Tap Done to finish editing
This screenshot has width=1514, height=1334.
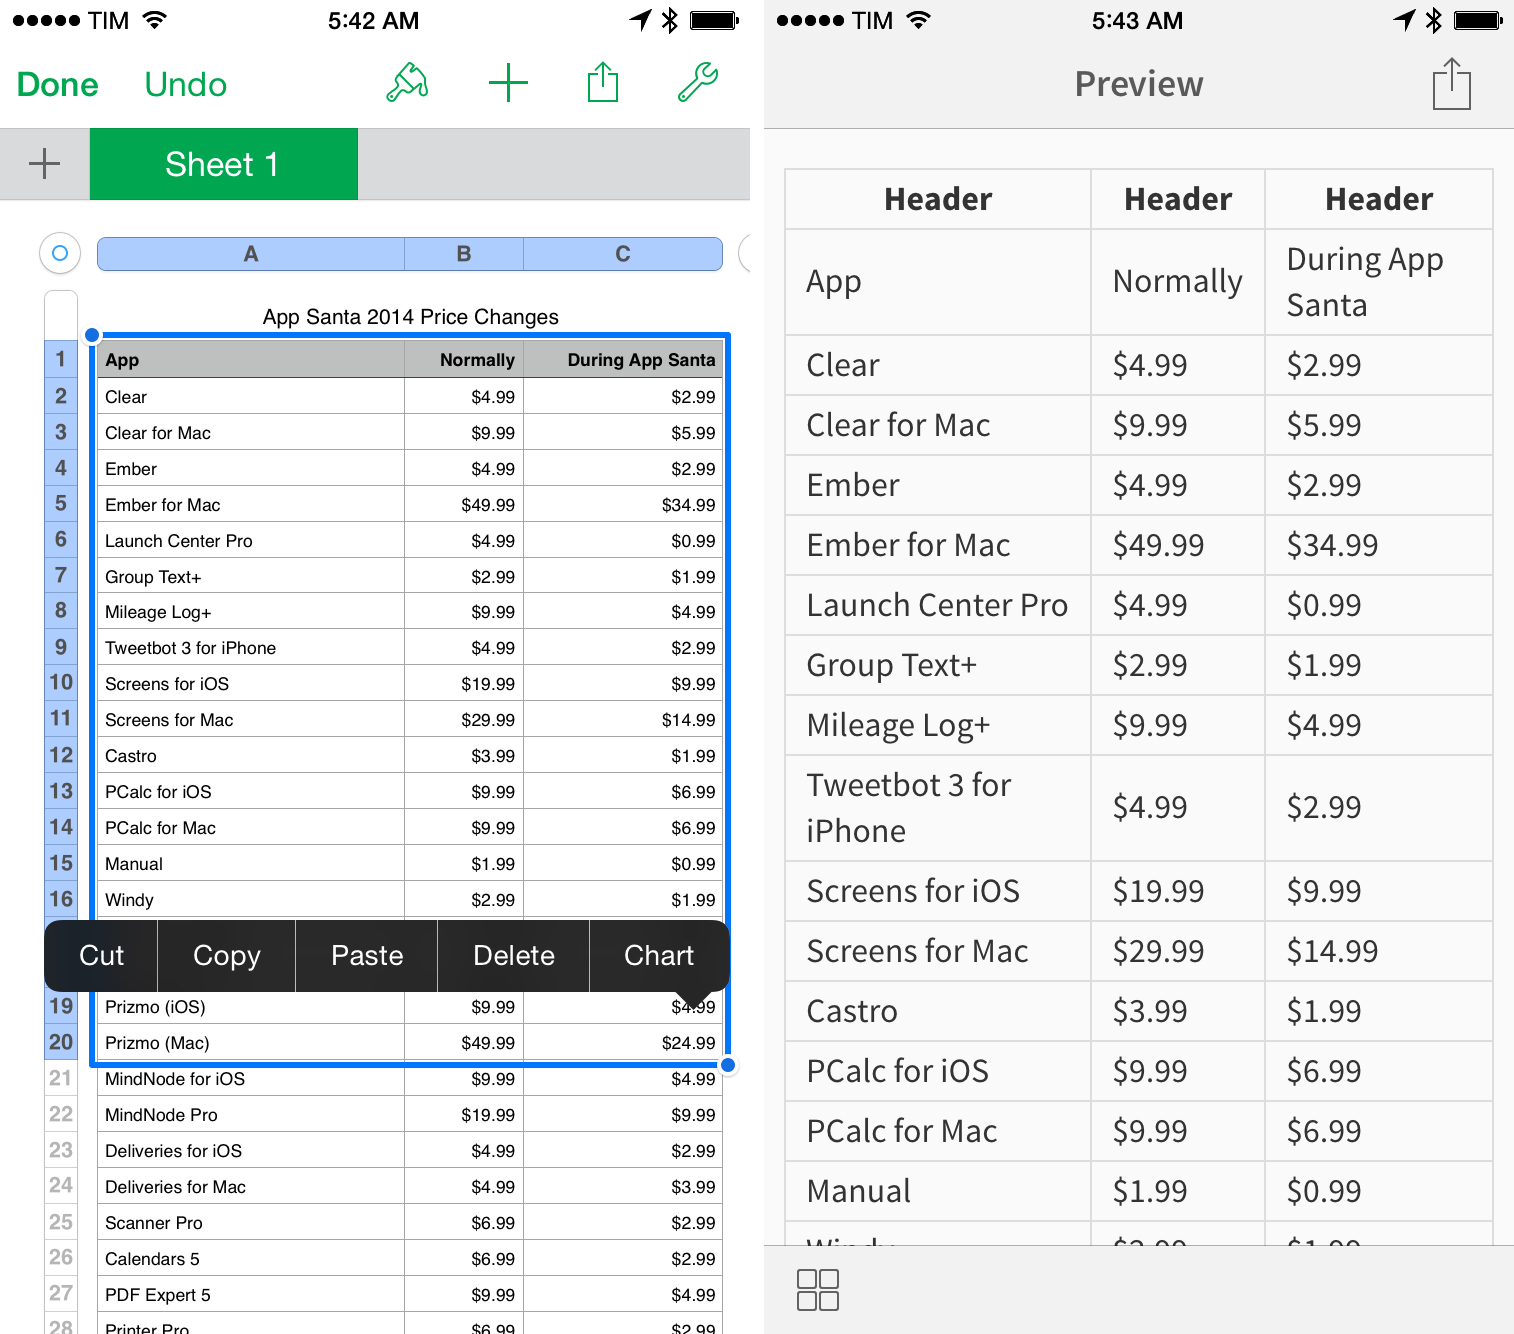click(57, 84)
